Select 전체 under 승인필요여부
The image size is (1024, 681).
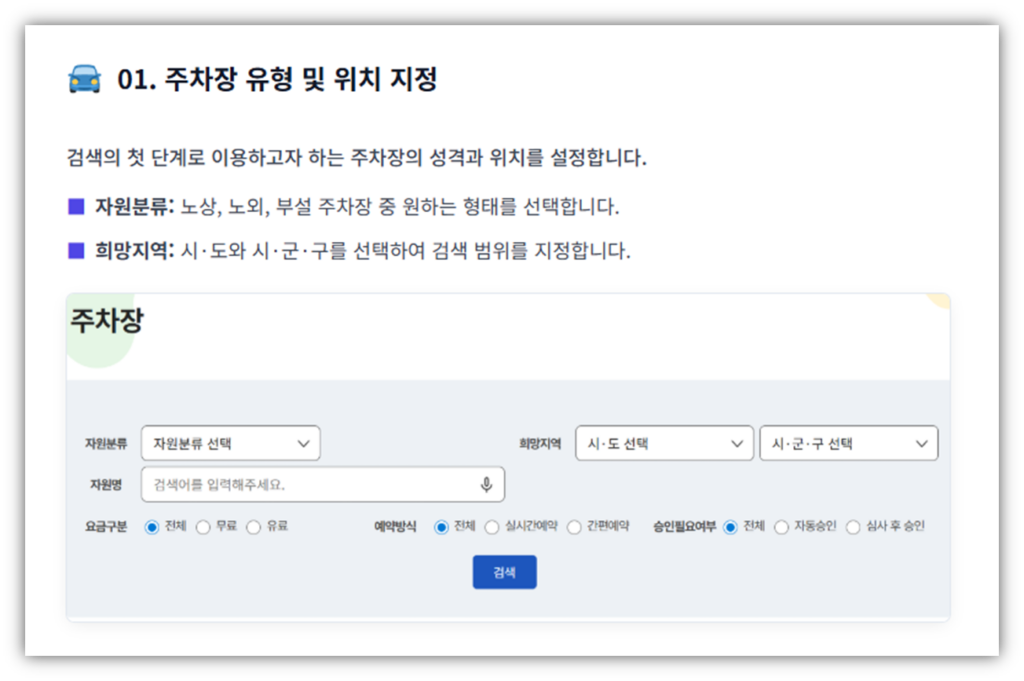[730, 527]
